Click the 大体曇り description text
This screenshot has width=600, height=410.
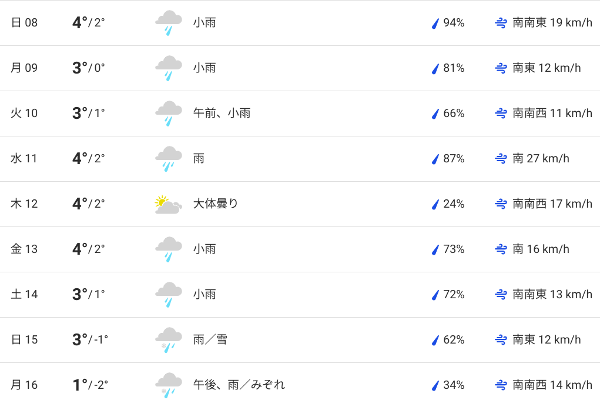(x=216, y=204)
